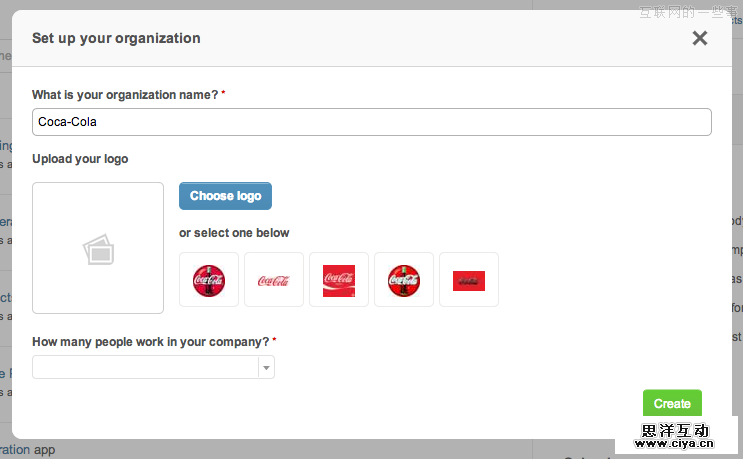This screenshot has width=743, height=459.
Task: Select the fourth round Coca-Cola bottle logo
Action: (404, 280)
